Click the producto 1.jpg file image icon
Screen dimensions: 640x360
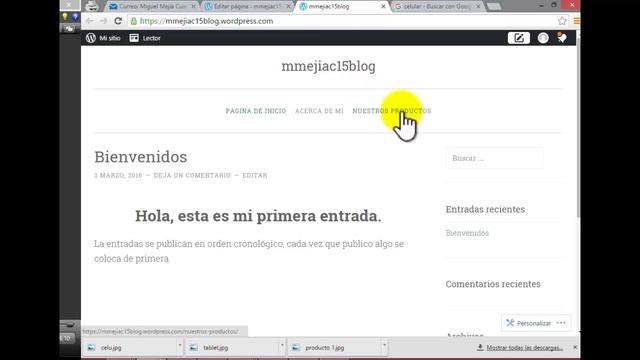pyautogui.click(x=296, y=348)
